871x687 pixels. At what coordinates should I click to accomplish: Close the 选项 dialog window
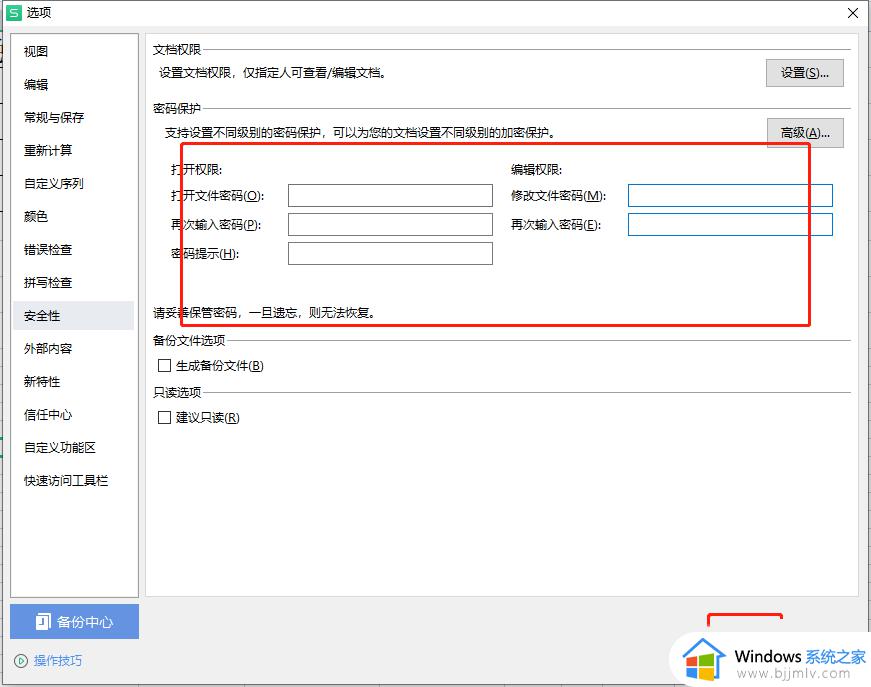pos(853,13)
